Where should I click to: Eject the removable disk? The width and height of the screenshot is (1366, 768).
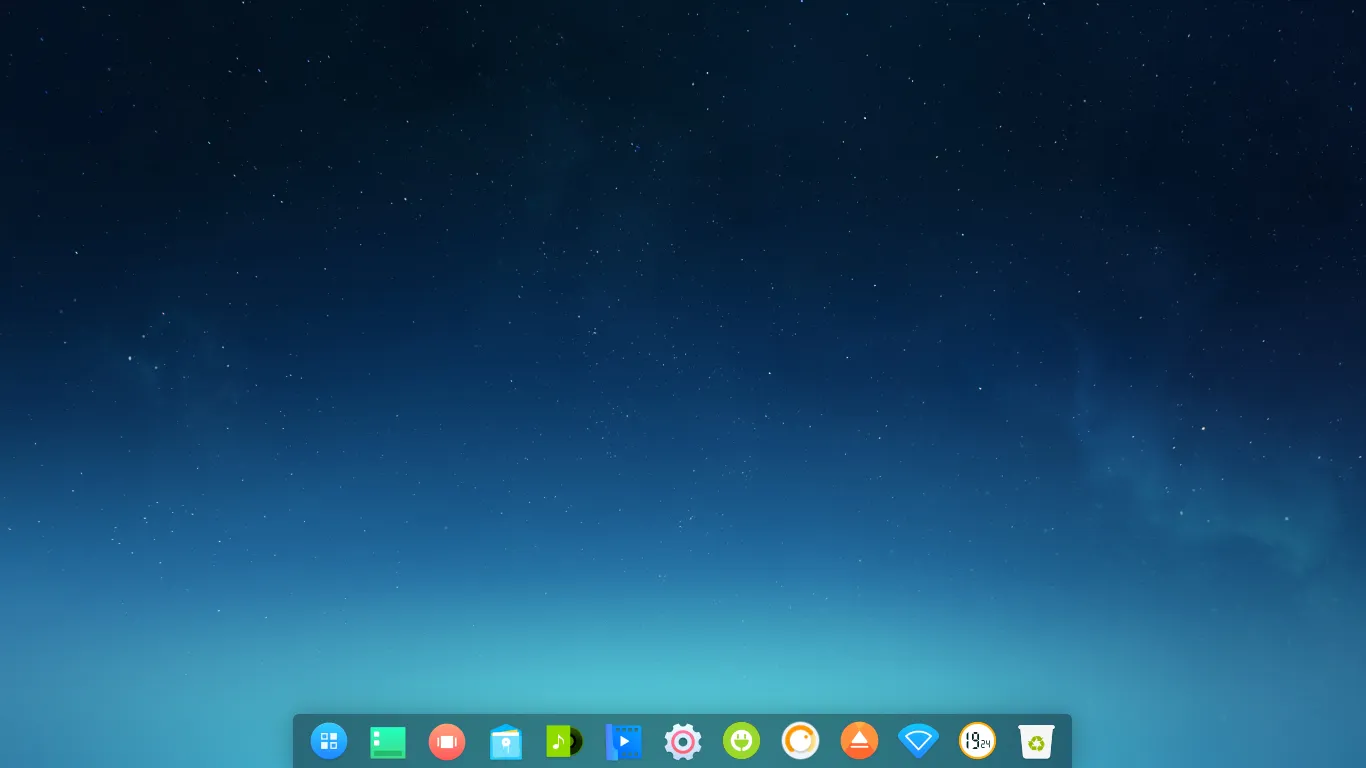[x=859, y=741]
